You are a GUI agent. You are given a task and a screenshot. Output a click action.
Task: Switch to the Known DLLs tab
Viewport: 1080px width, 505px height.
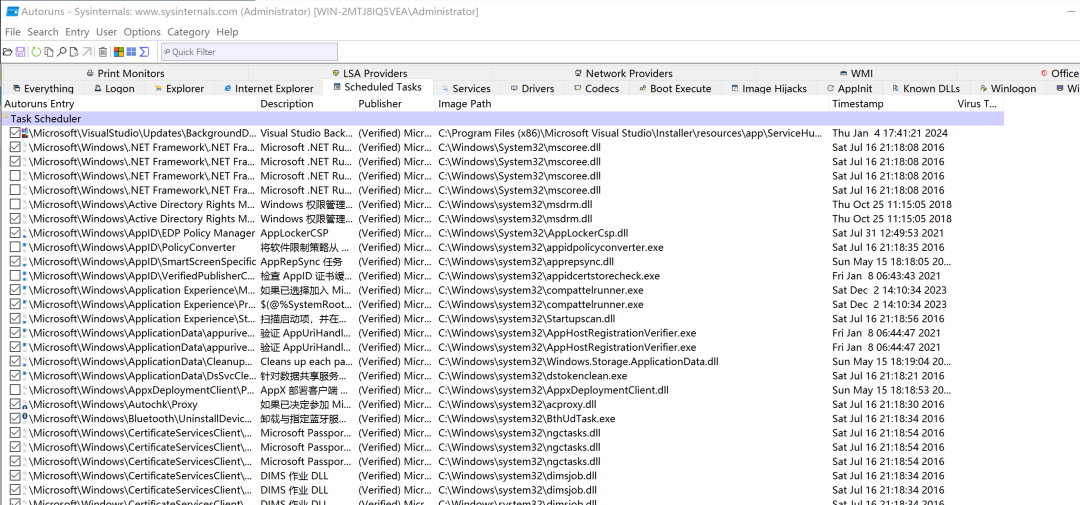(x=926, y=88)
